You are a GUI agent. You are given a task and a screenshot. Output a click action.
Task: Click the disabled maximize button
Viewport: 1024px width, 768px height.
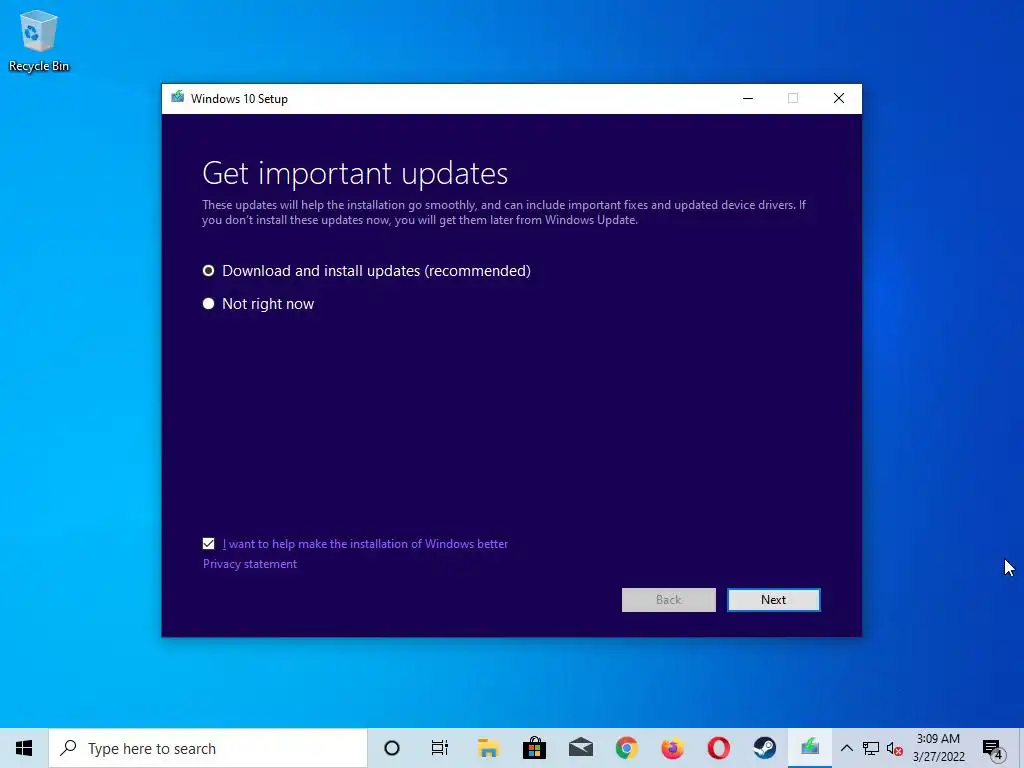793,99
